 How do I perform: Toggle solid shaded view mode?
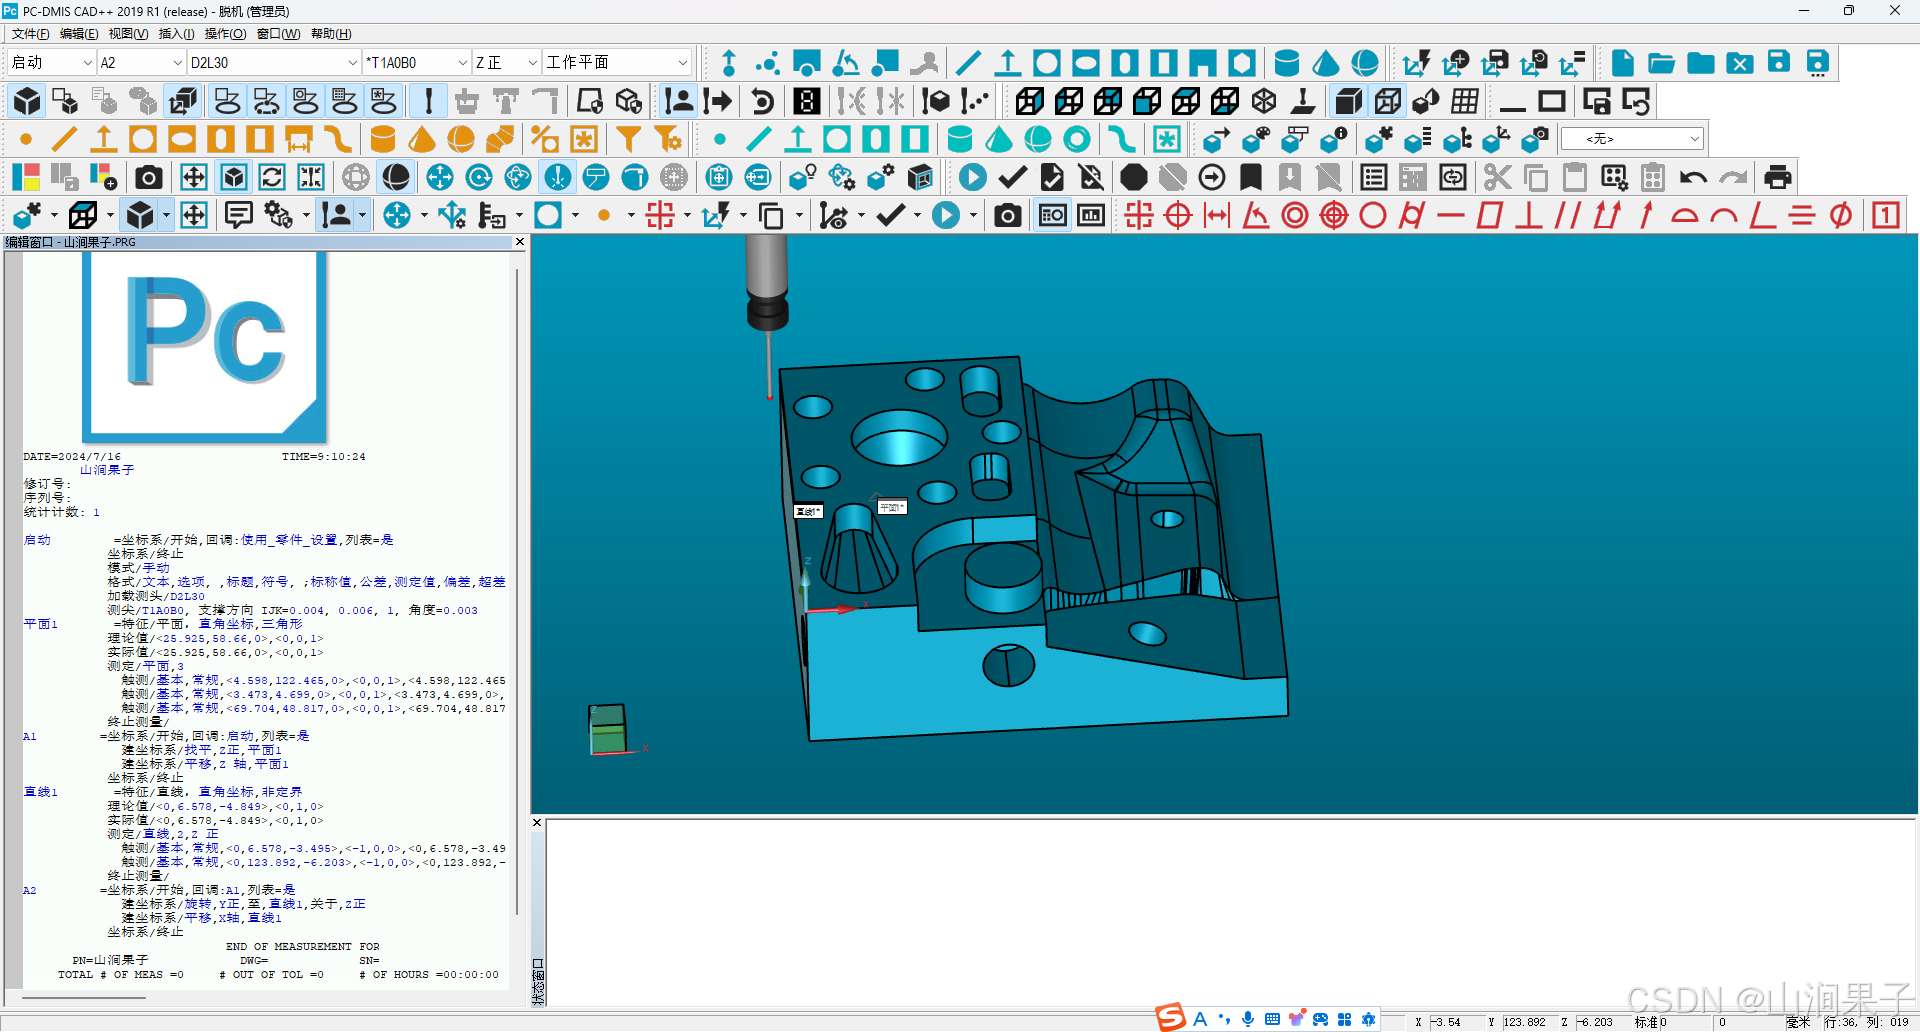pyautogui.click(x=1348, y=101)
